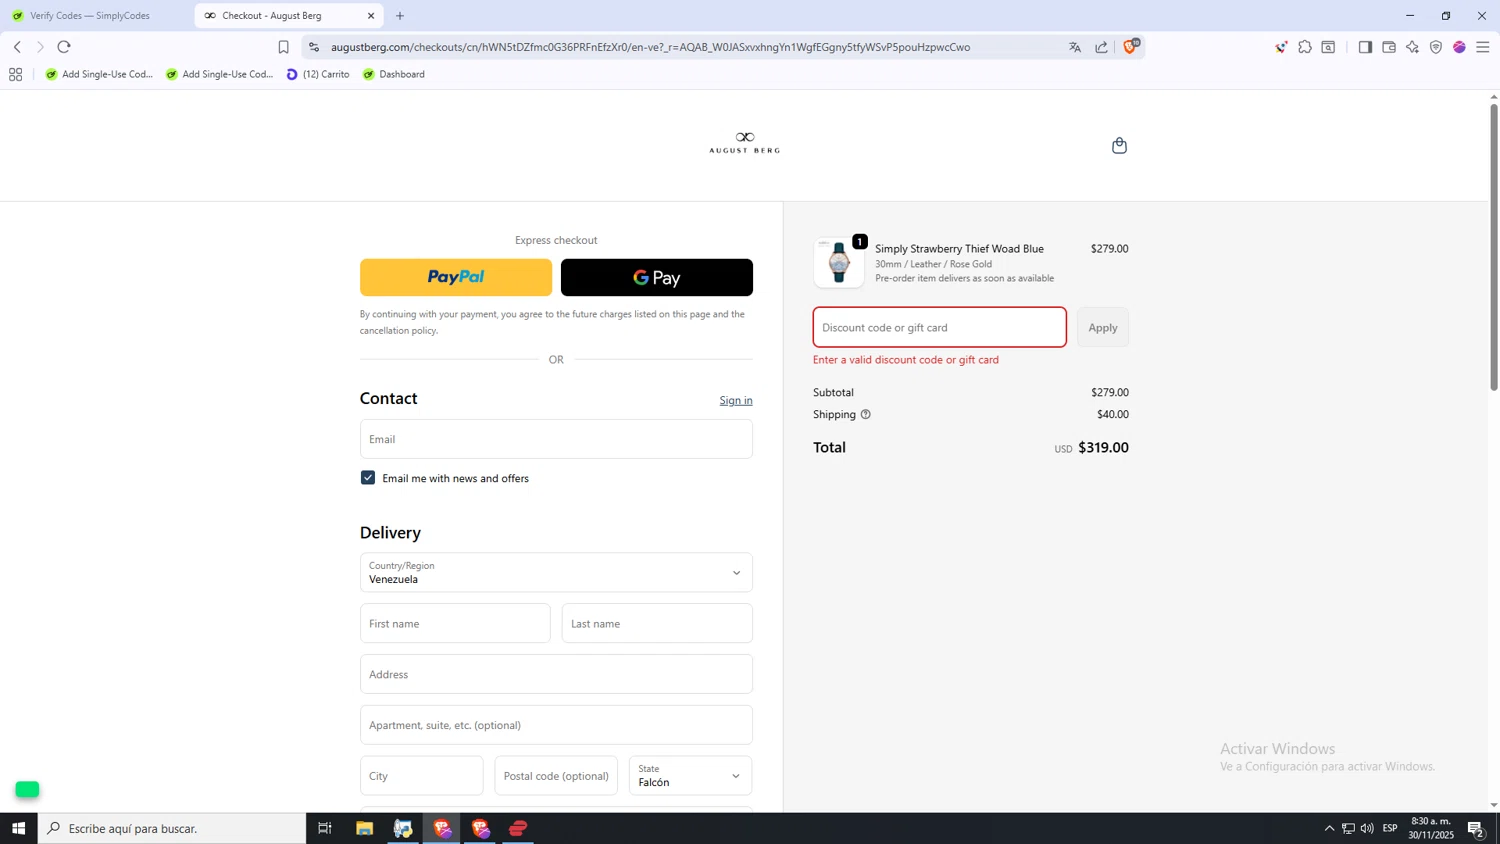Click the First name field
Image resolution: width=1500 pixels, height=844 pixels.
[455, 623]
